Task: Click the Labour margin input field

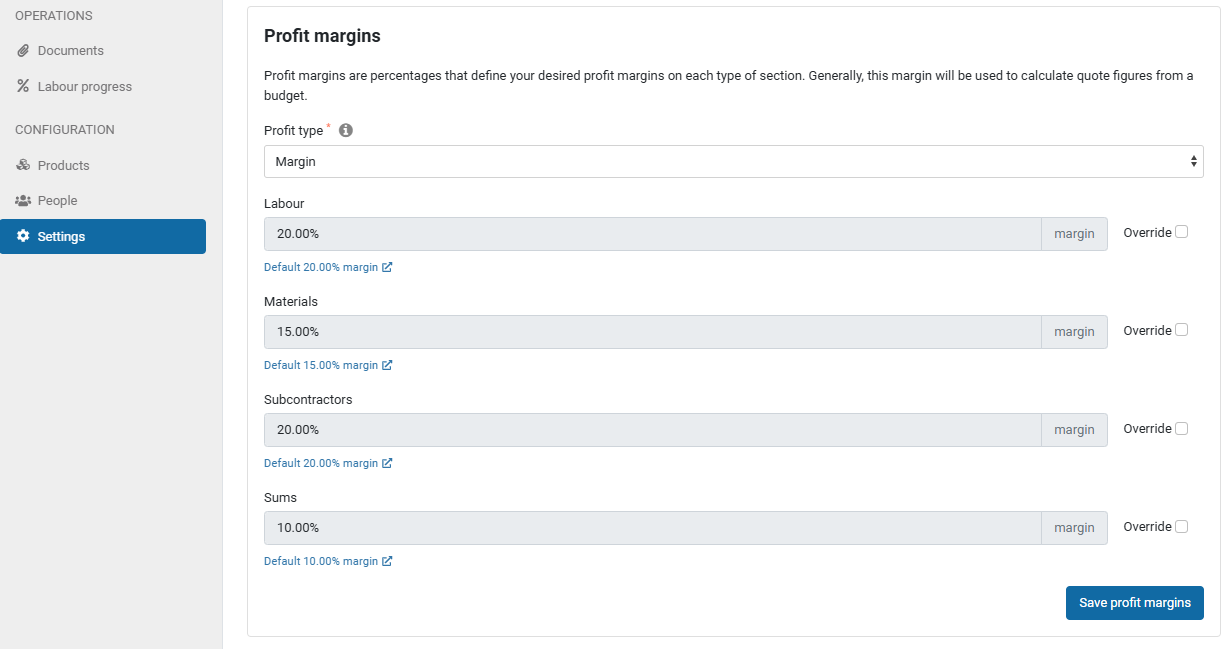Action: tap(652, 234)
